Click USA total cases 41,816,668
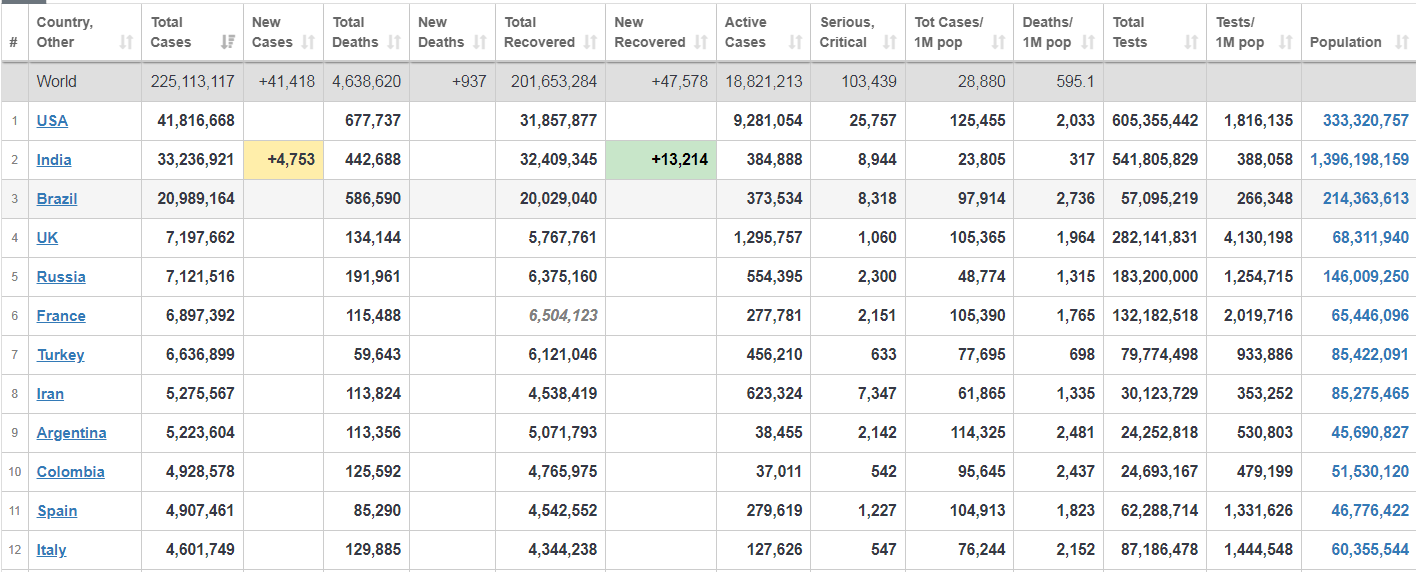The image size is (1416, 572). pyautogui.click(x=196, y=120)
